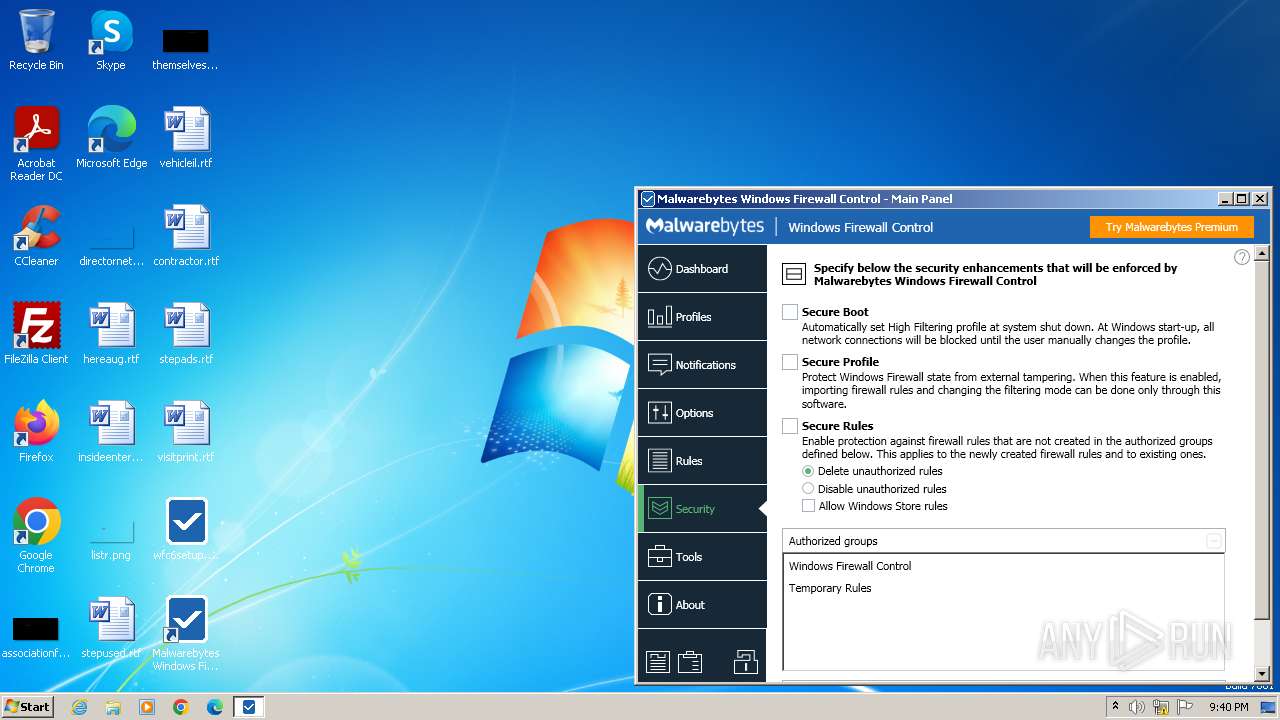Click scrollbar down arrow in Main Panel
1280x720 pixels.
(1262, 674)
